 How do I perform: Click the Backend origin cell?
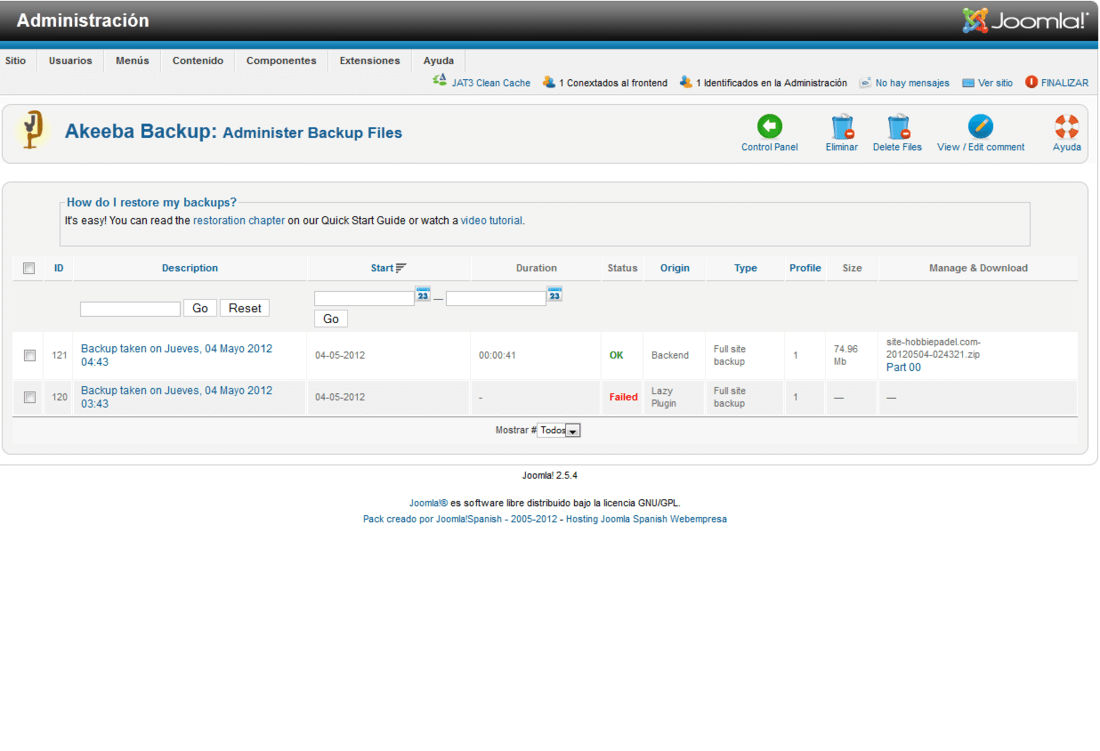(x=670, y=356)
